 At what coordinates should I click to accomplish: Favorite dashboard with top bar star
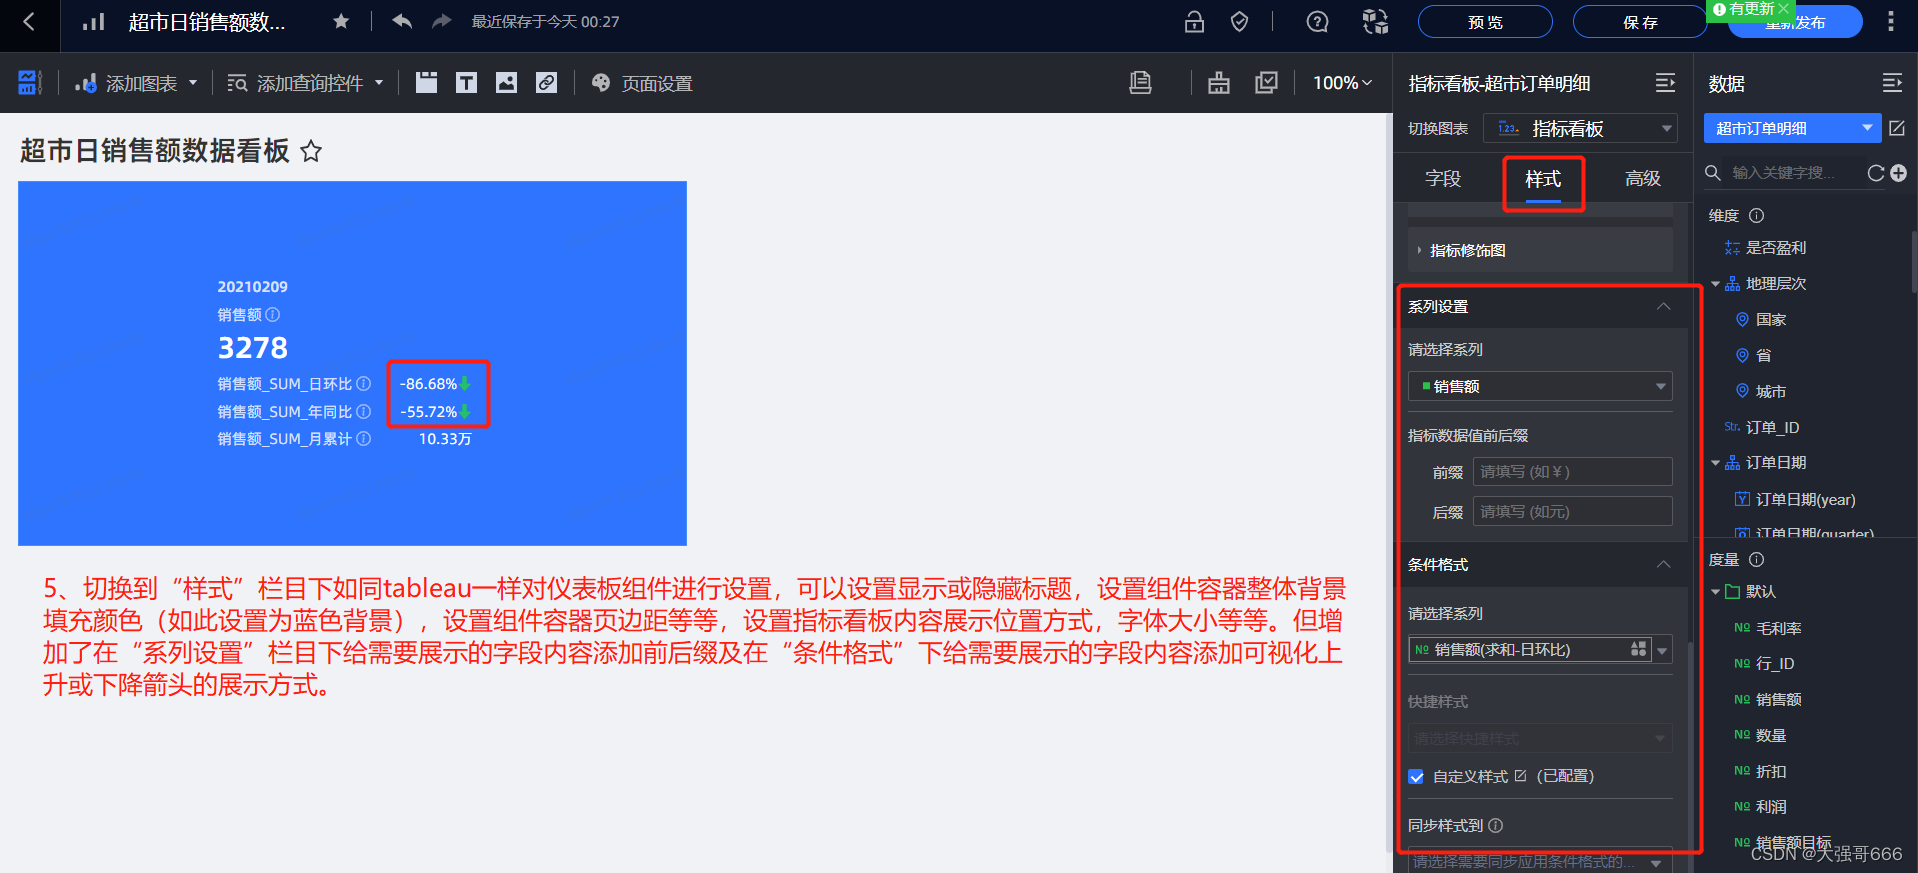(341, 21)
